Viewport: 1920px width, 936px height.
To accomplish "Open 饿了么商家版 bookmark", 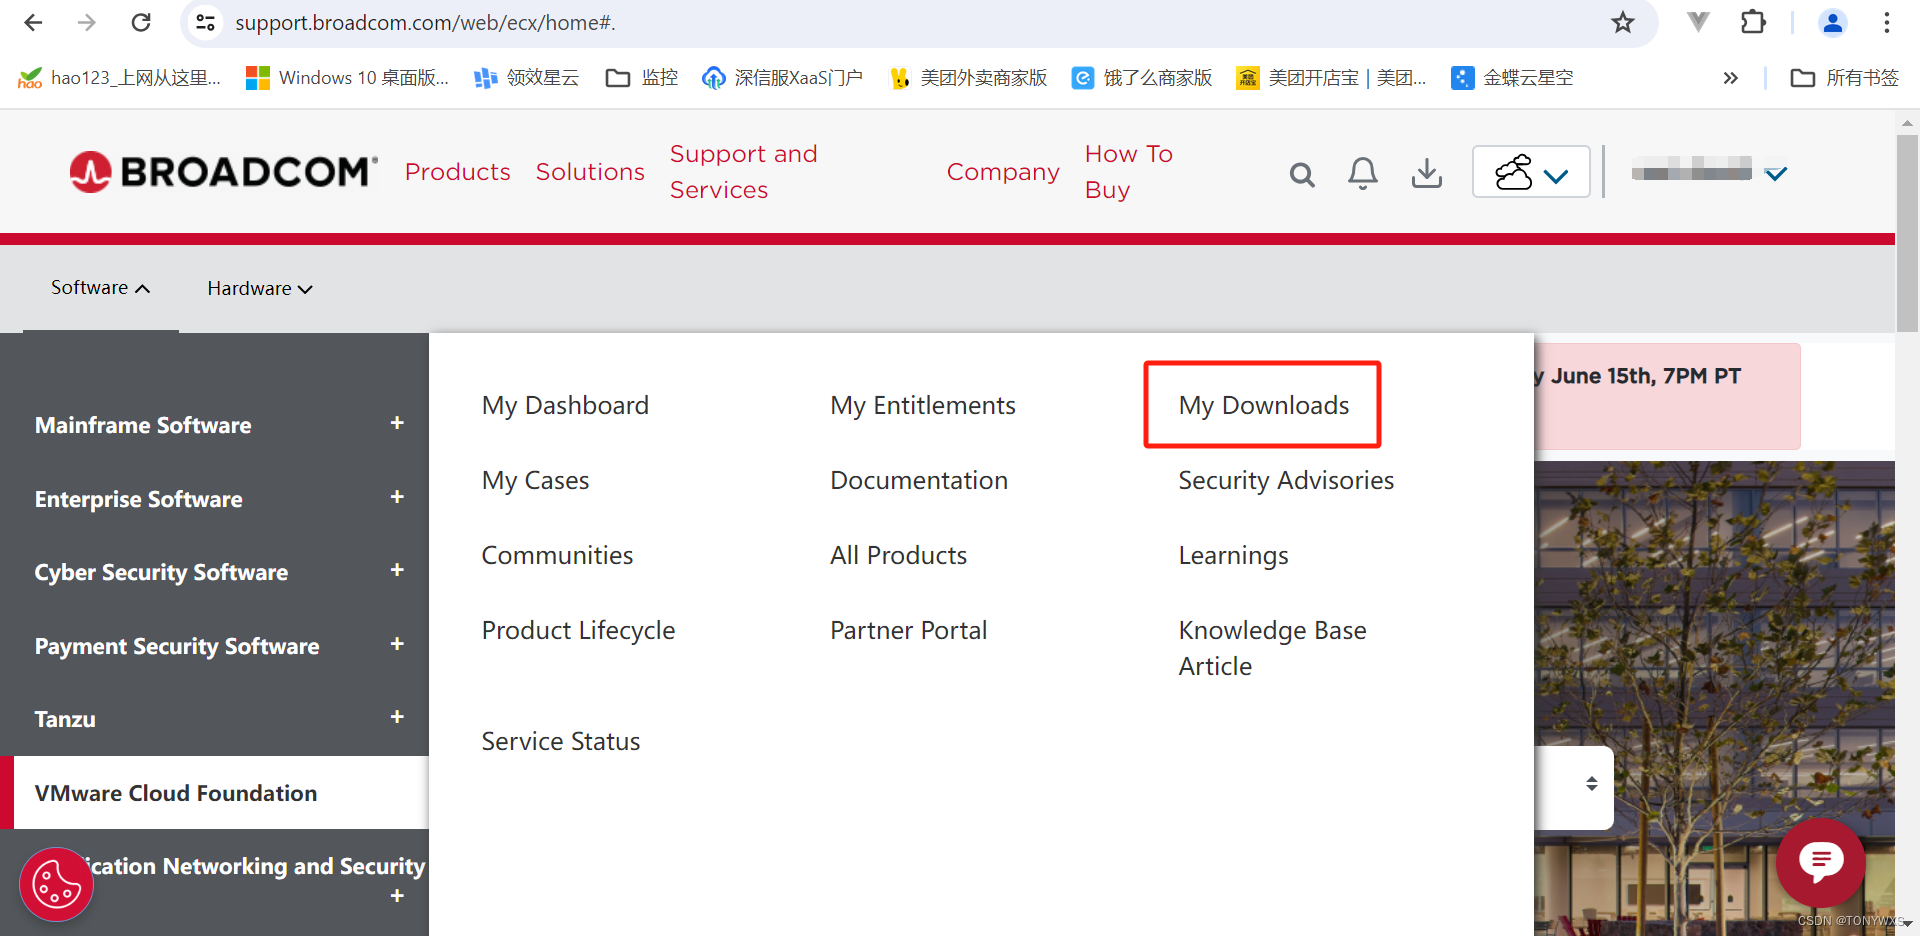I will click(x=1142, y=78).
